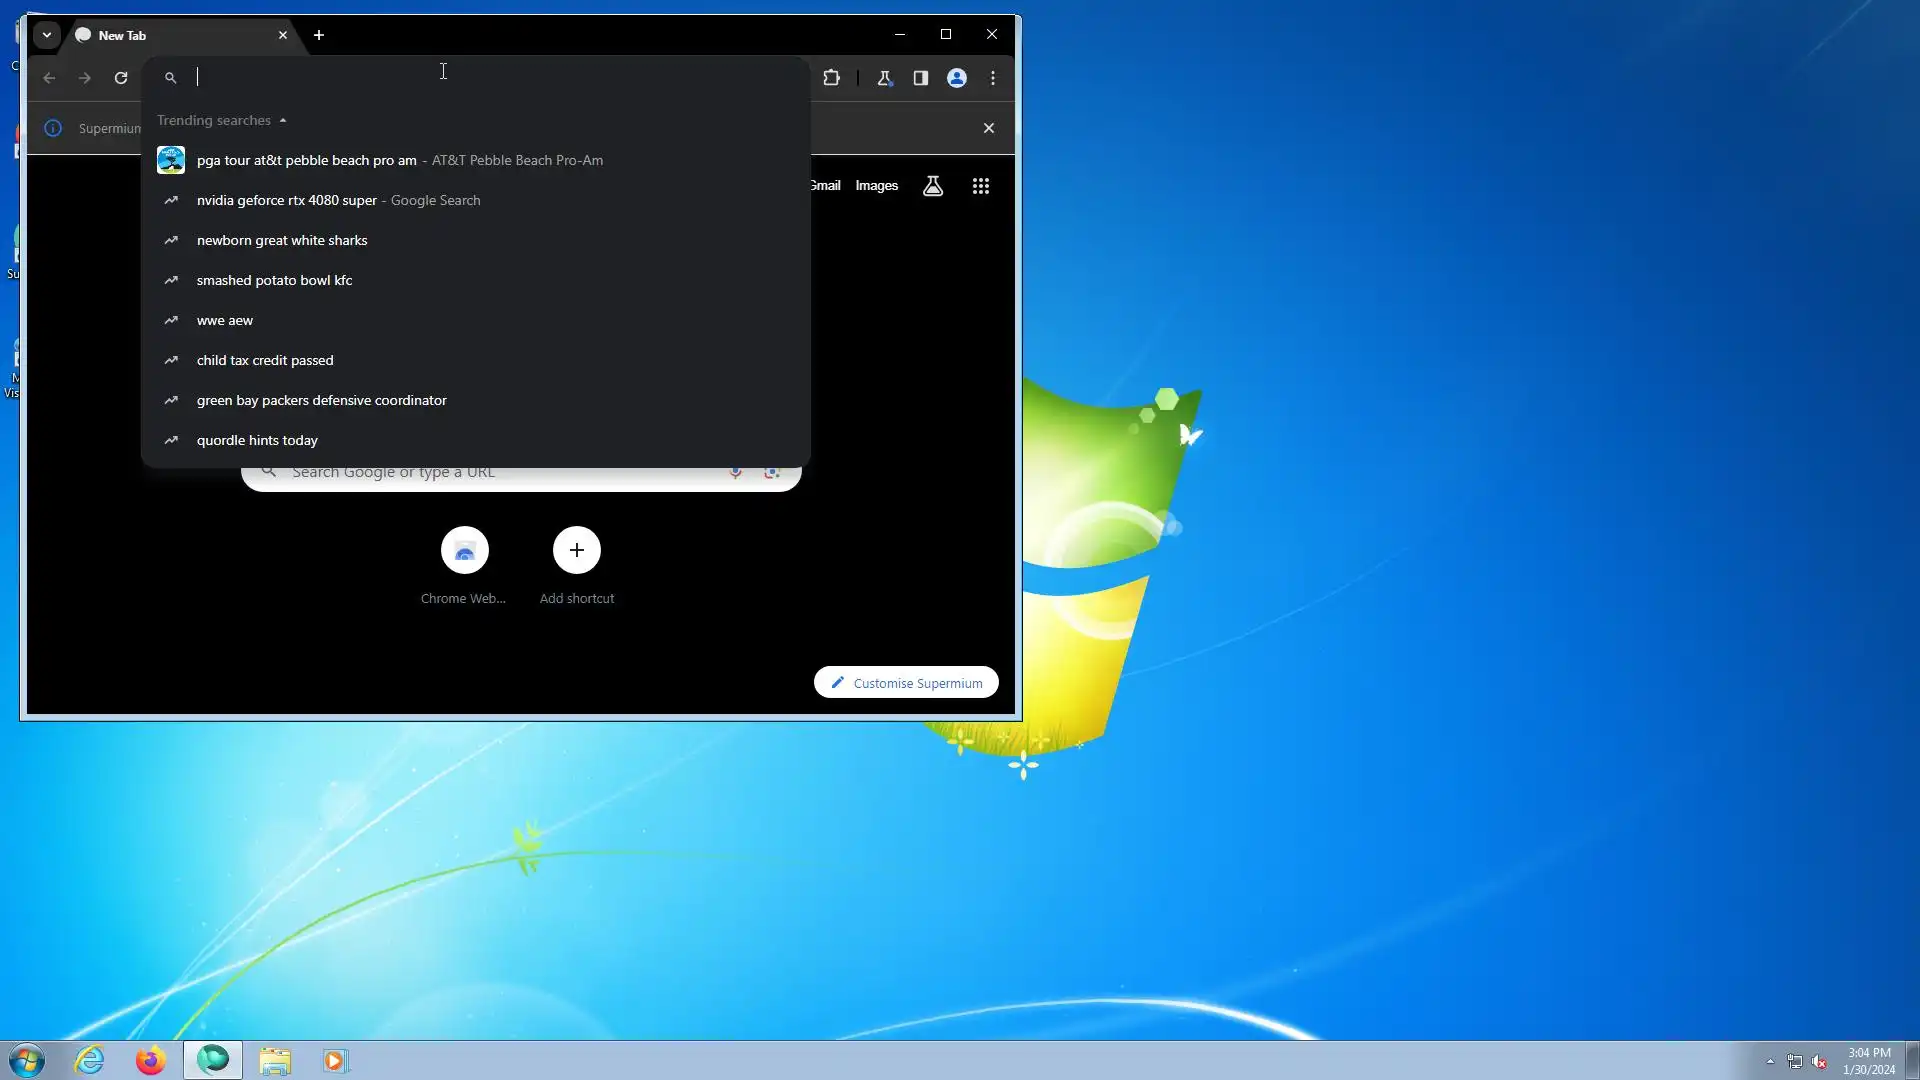Click the Search Labs flask on page
1920x1080 pixels.
coord(933,186)
